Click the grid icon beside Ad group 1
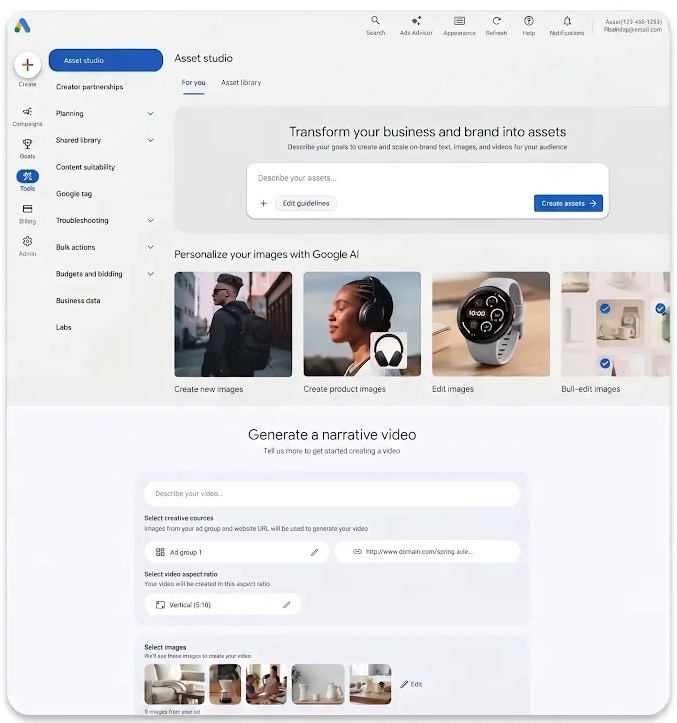This screenshot has width=677, height=723. click(x=160, y=552)
